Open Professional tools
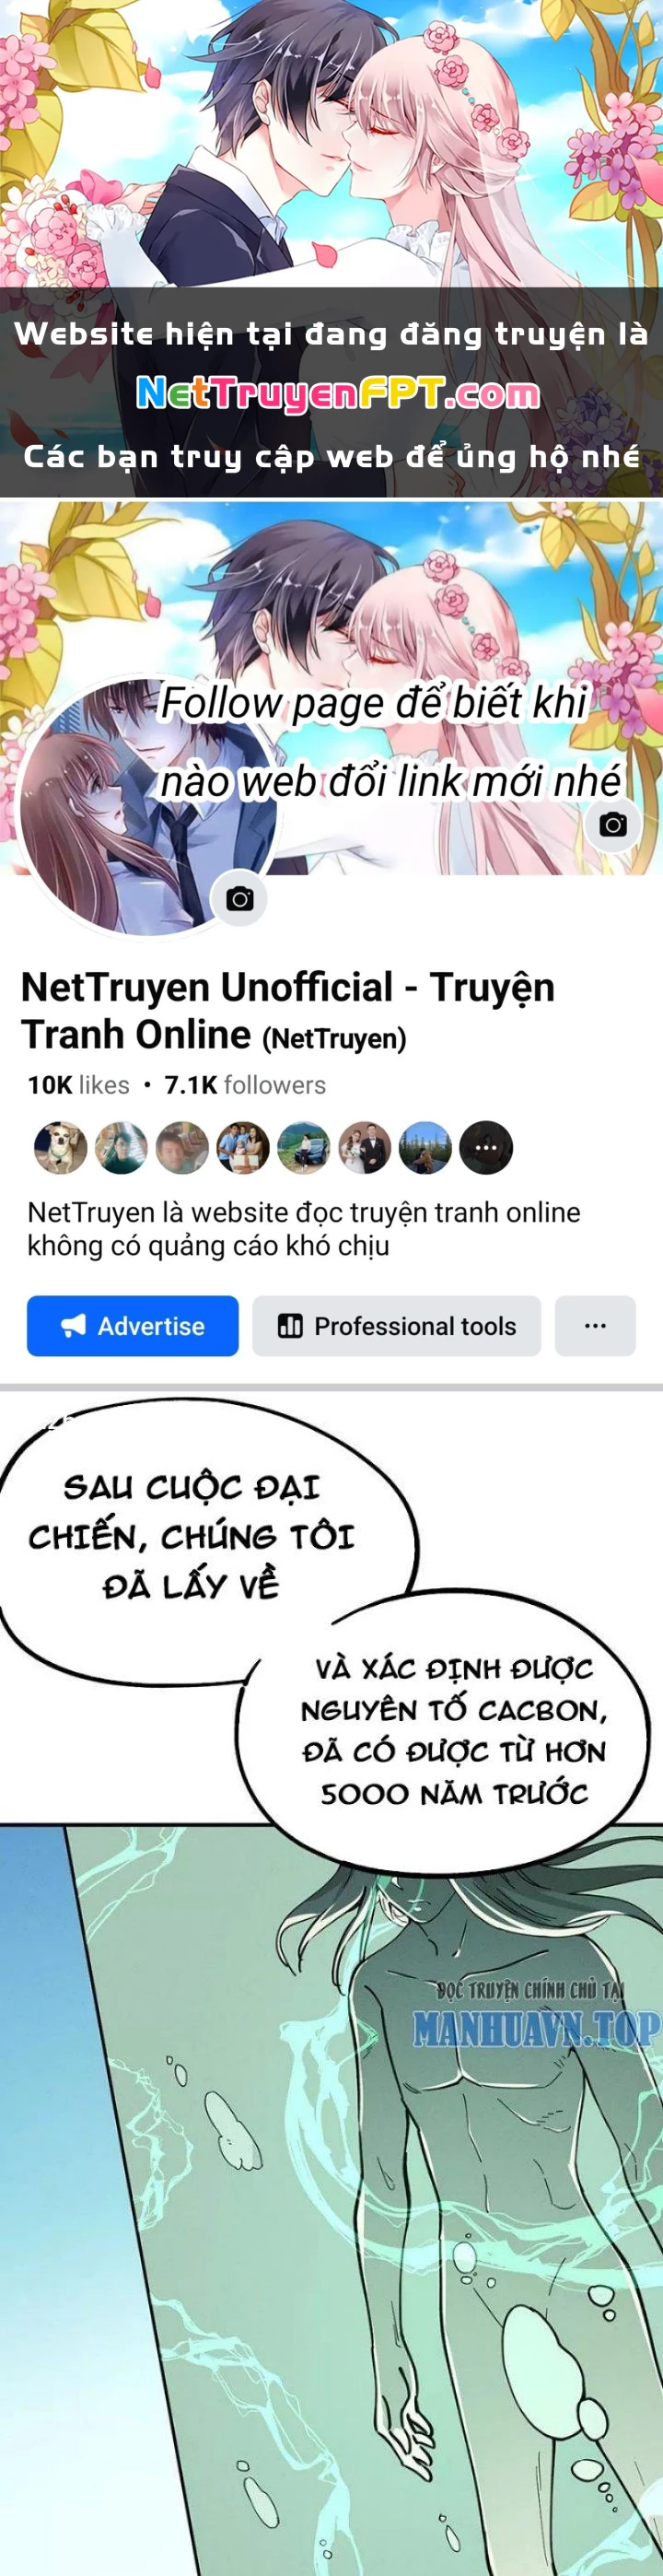This screenshot has width=663, height=2576. click(x=396, y=1326)
